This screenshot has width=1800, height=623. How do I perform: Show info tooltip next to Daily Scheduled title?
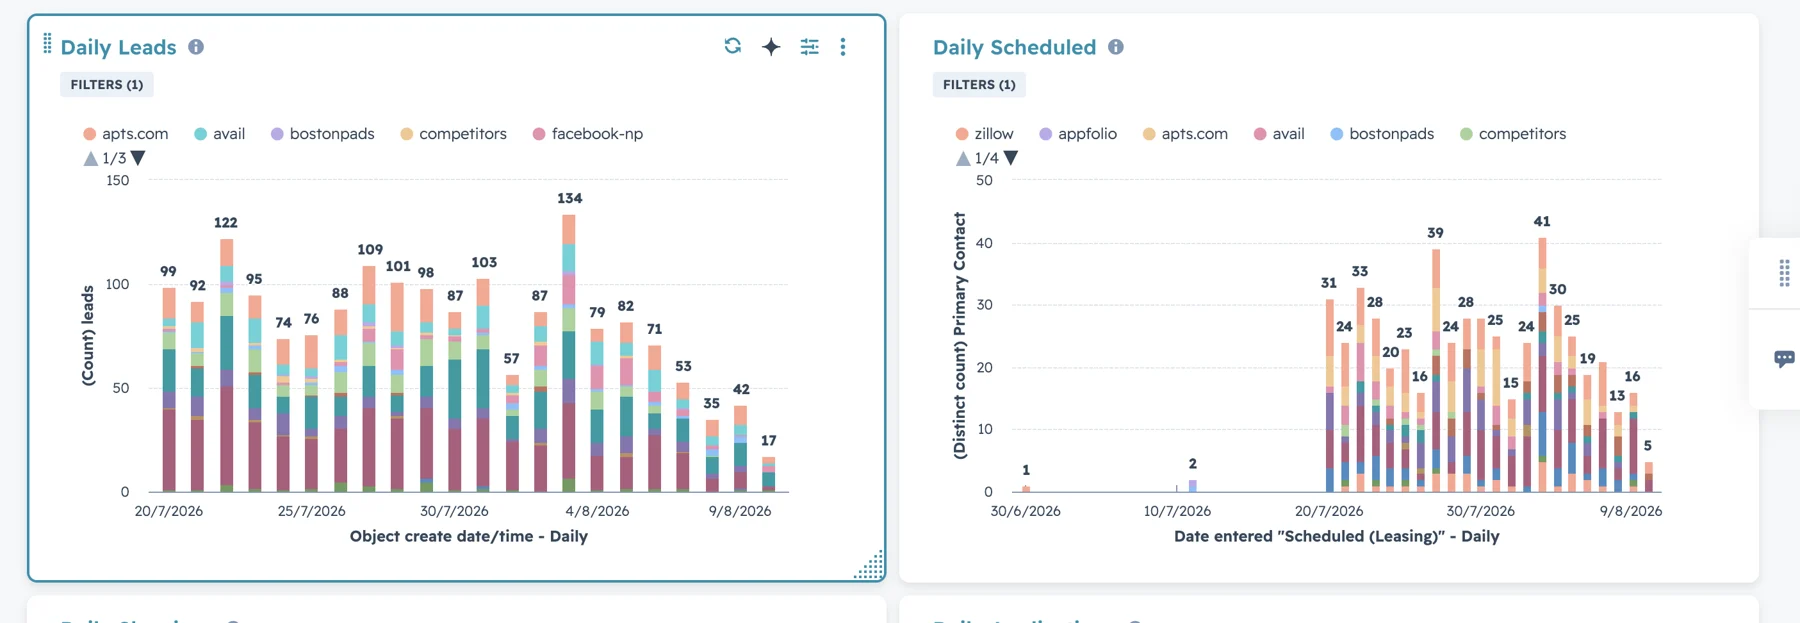point(1116,47)
